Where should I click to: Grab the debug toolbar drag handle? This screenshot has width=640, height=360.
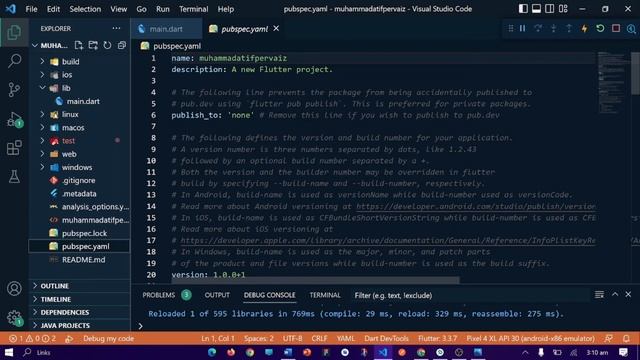pyautogui.click(x=511, y=28)
